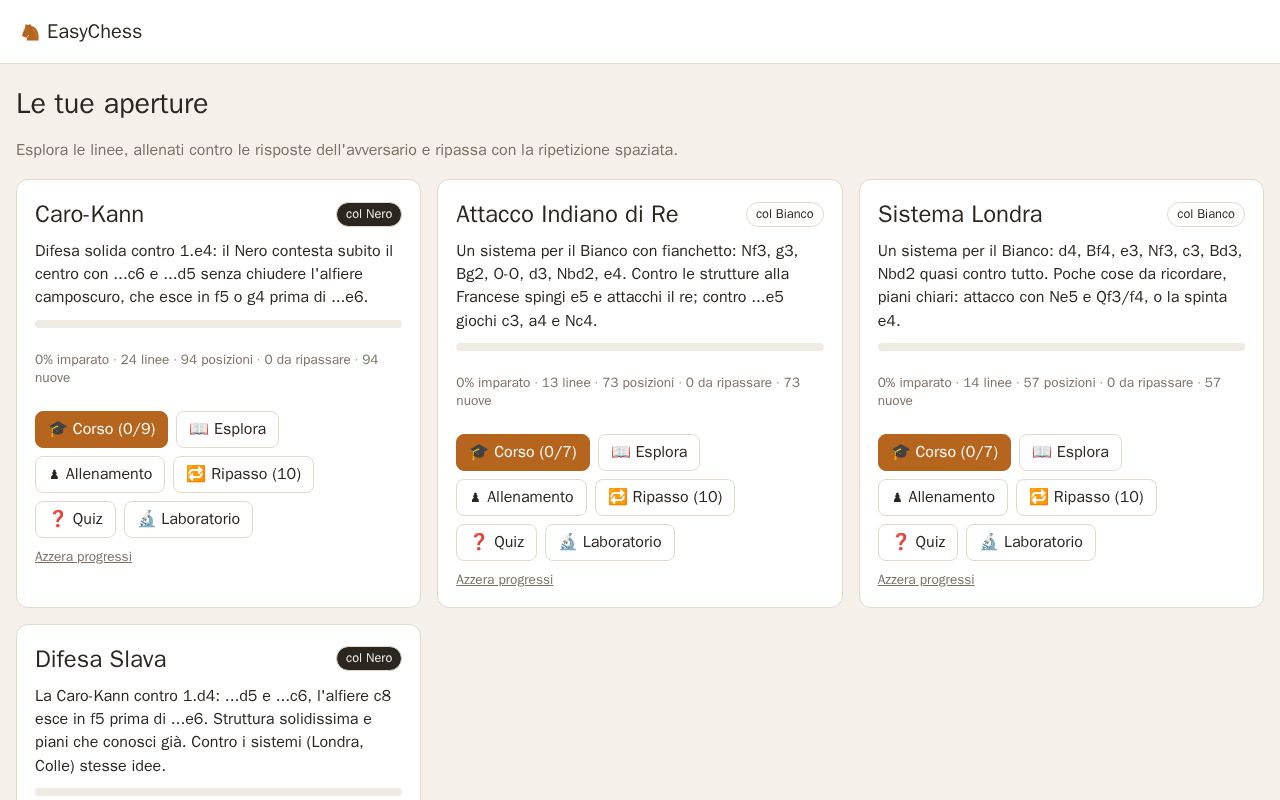Click the EasyChess brand name

coord(94,32)
